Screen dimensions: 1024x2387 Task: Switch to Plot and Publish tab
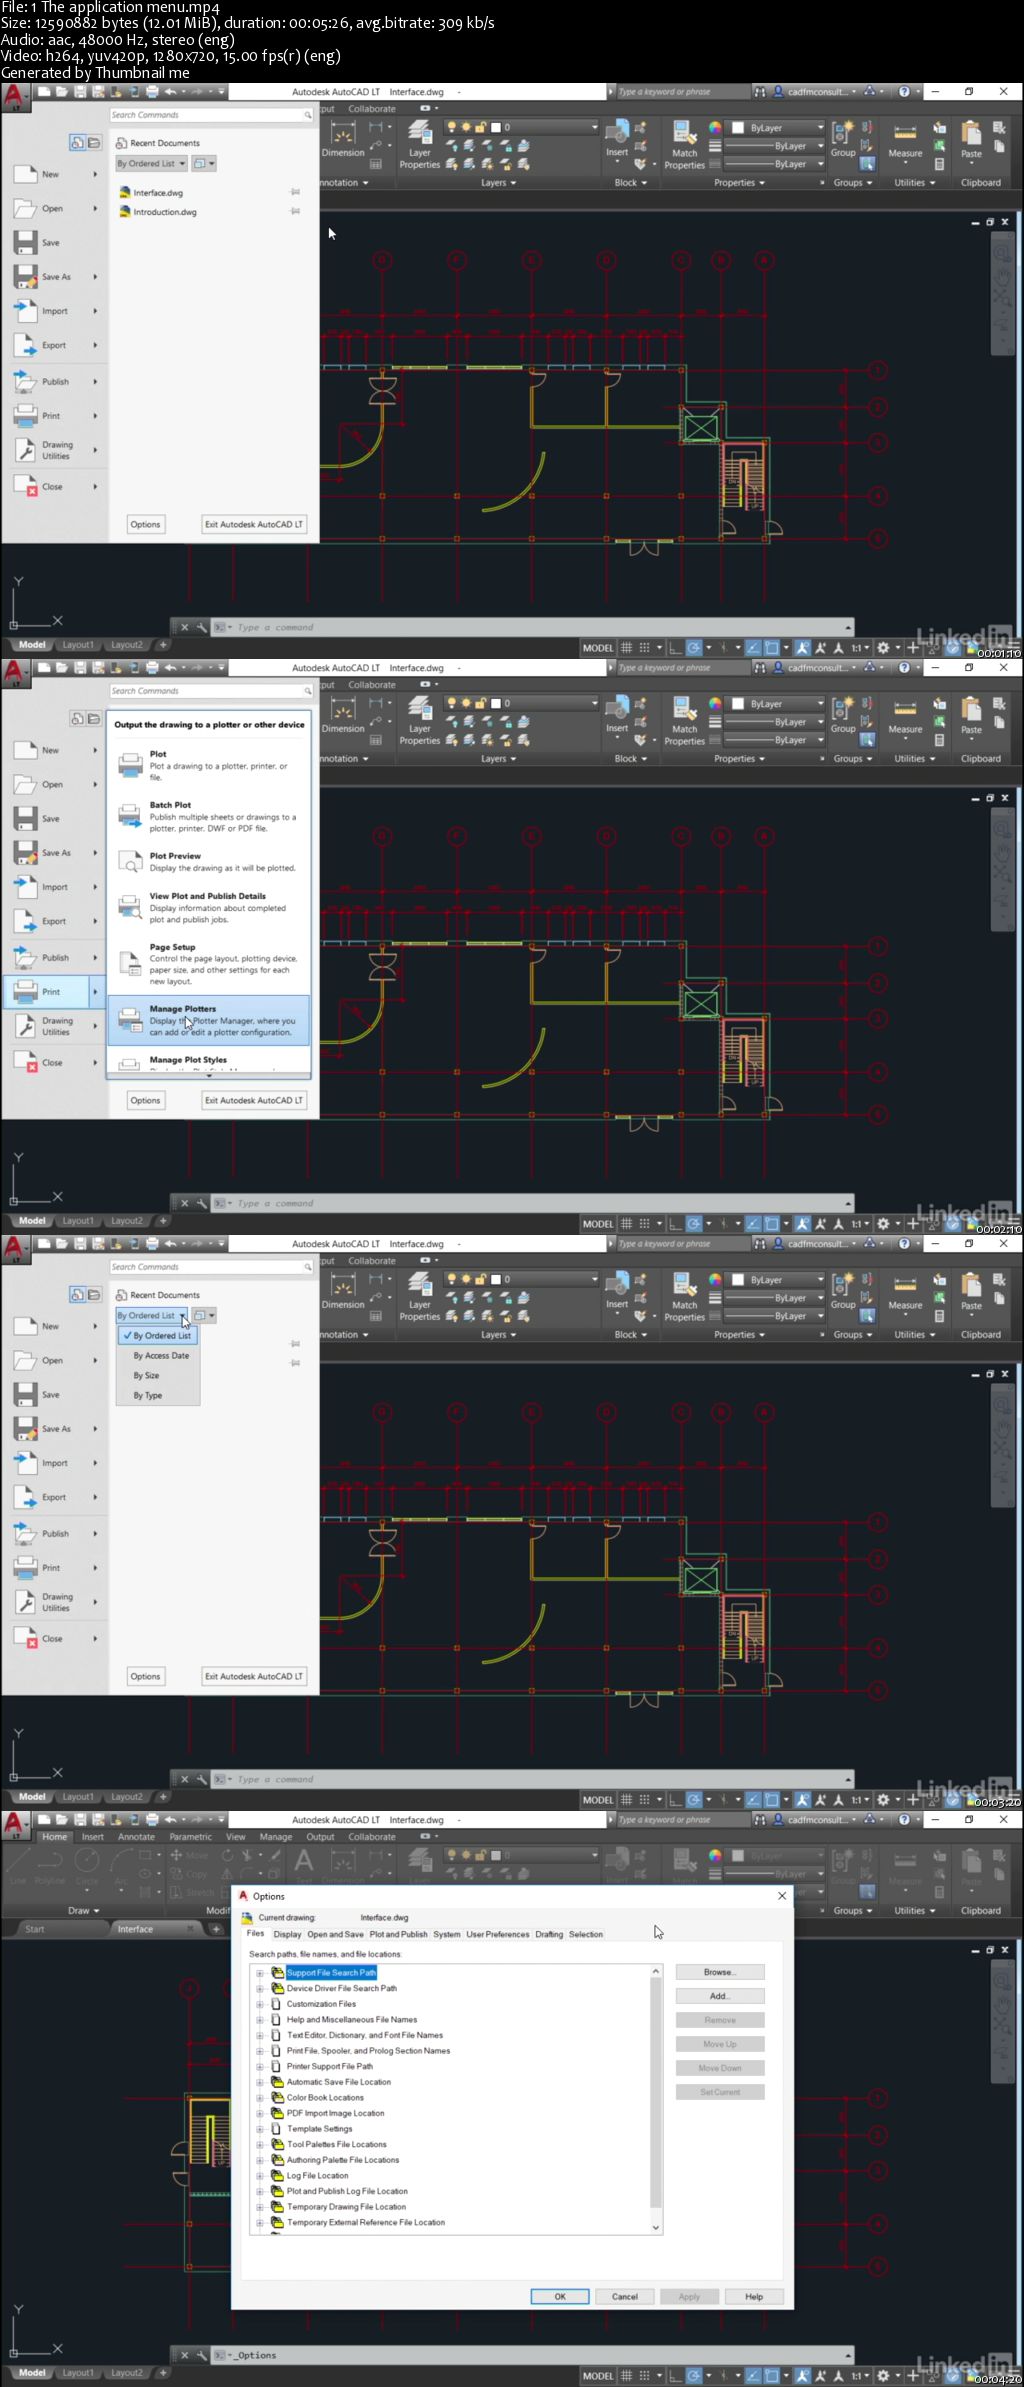click(x=398, y=1934)
